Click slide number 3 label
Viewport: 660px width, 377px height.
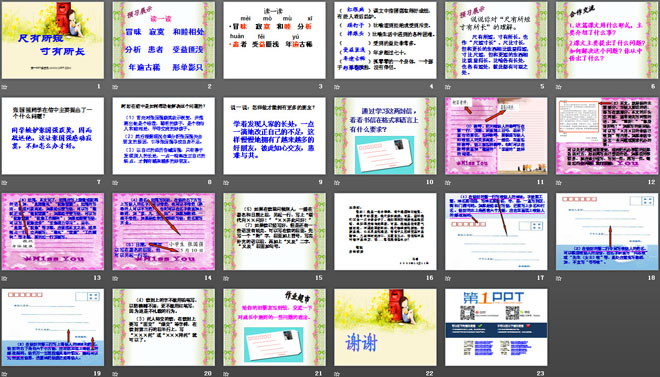(320, 87)
